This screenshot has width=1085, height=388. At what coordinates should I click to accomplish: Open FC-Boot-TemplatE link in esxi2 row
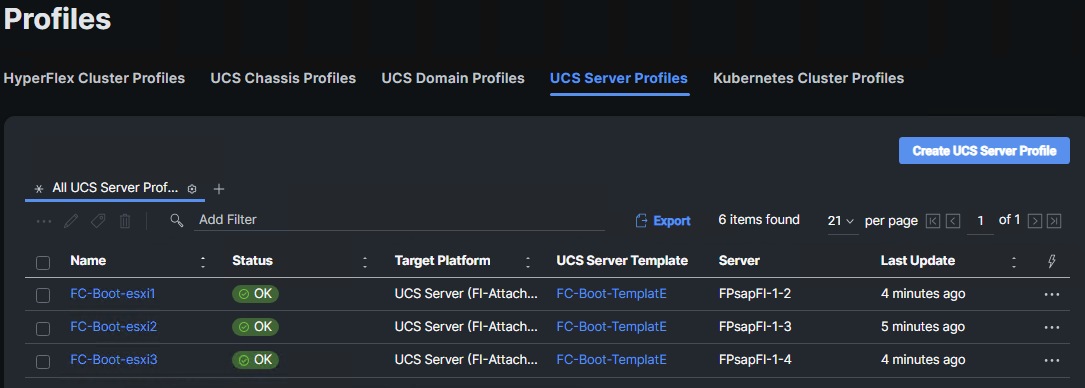click(x=612, y=326)
